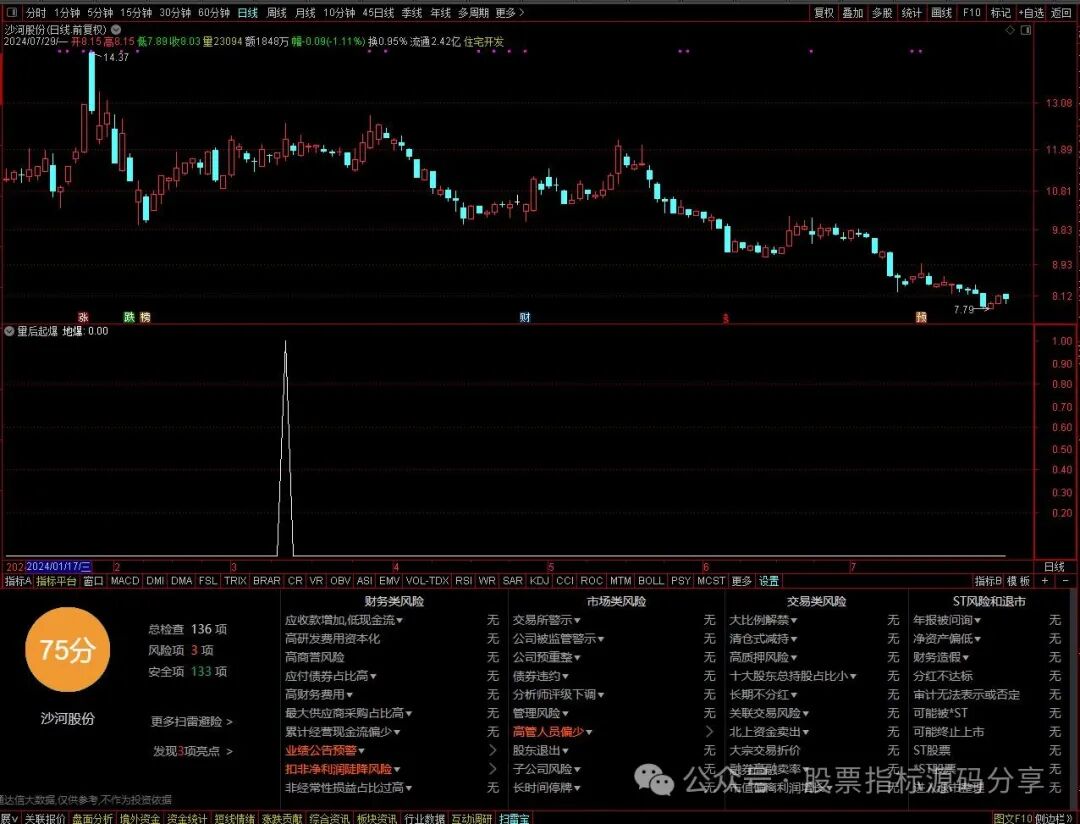Expand 年报被问询 dropdown
Image resolution: width=1080 pixels, height=824 pixels.
click(x=947, y=620)
